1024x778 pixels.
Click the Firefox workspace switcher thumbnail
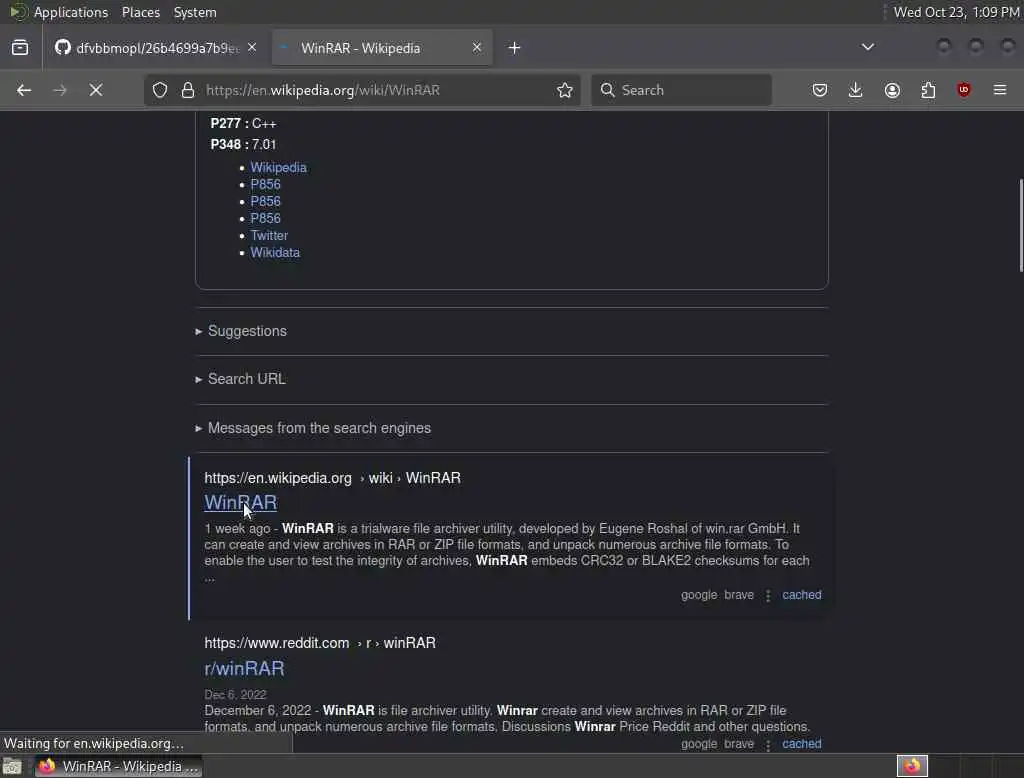(x=912, y=766)
